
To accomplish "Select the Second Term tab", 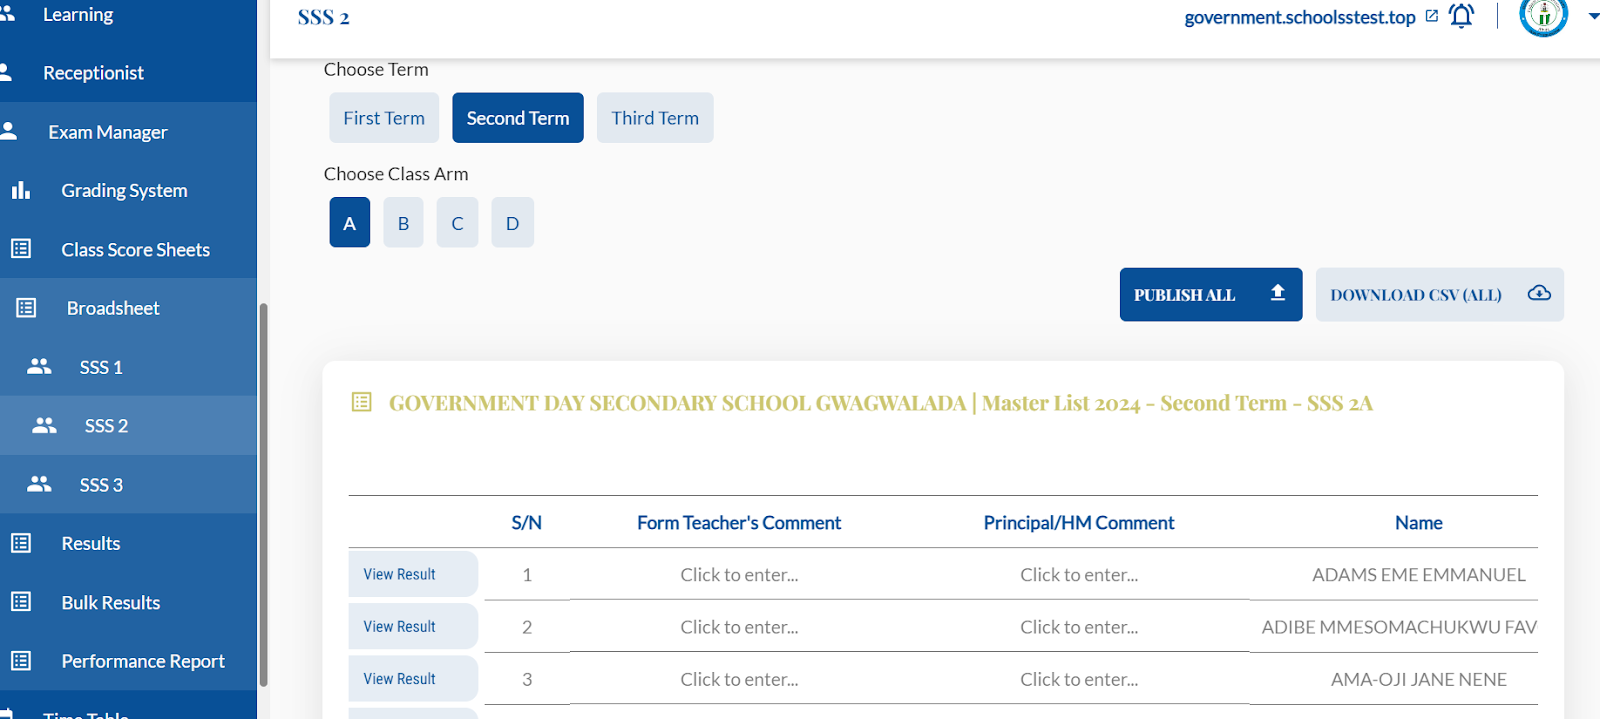I will point(518,118).
